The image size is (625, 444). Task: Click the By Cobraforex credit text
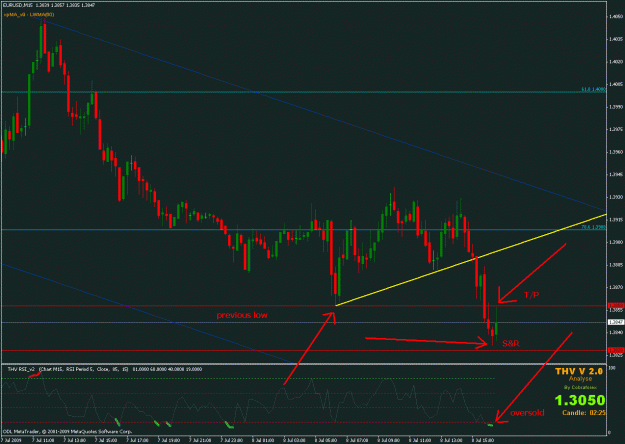point(580,387)
